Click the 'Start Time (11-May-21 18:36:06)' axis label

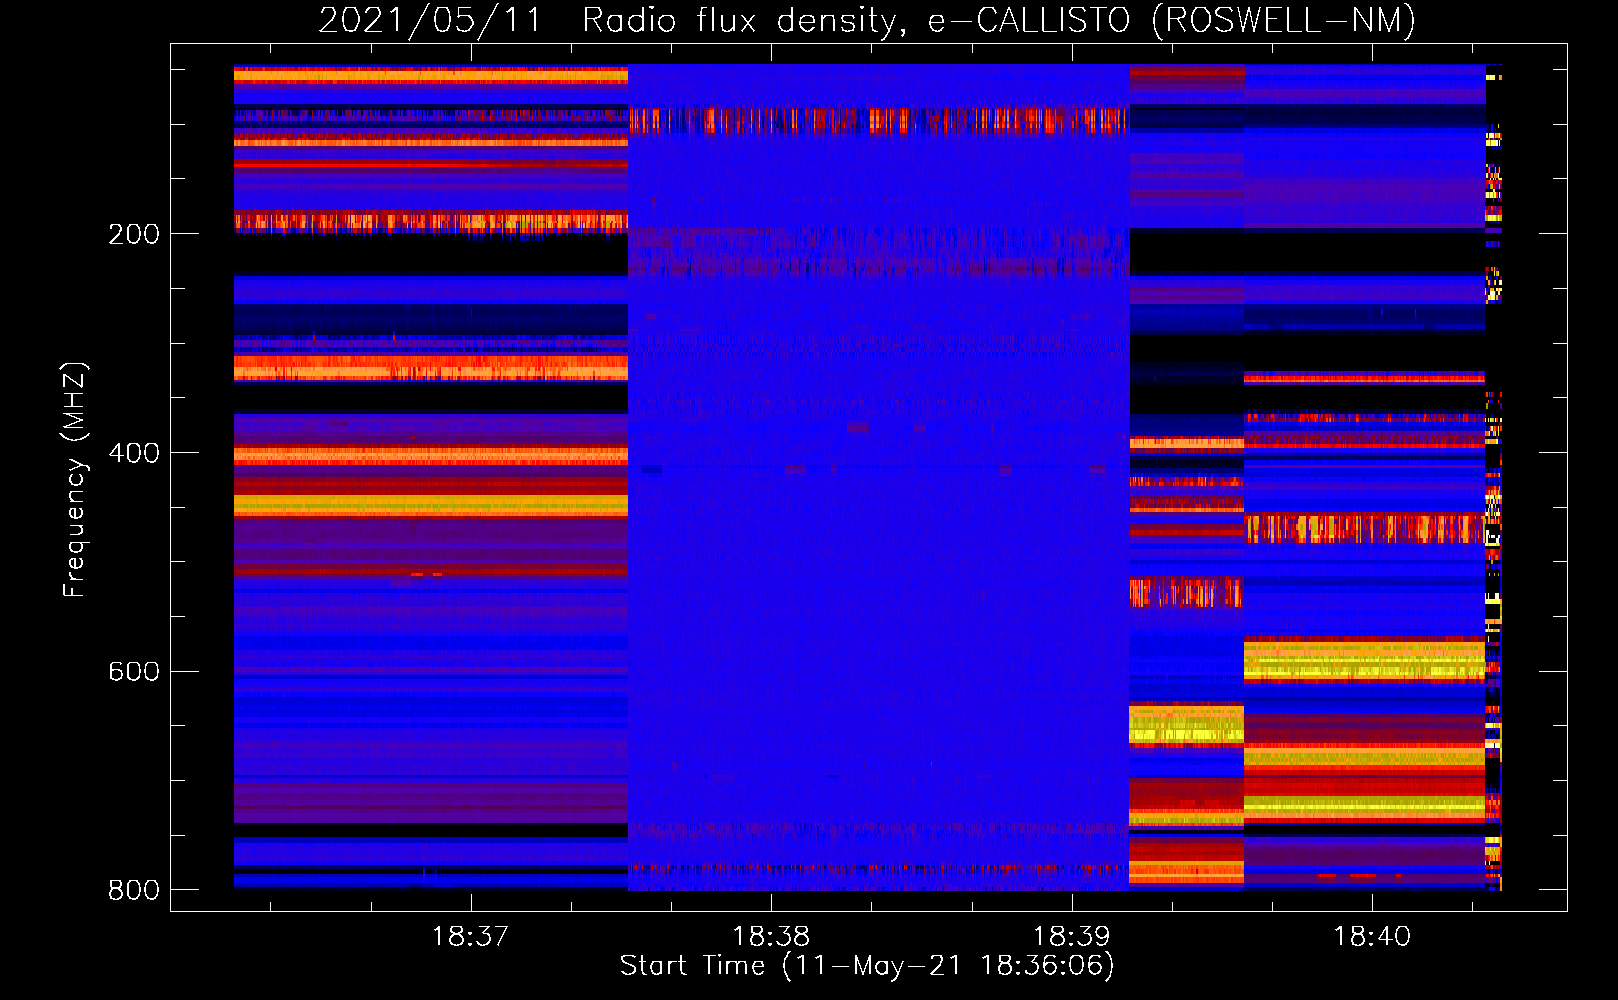point(867,966)
